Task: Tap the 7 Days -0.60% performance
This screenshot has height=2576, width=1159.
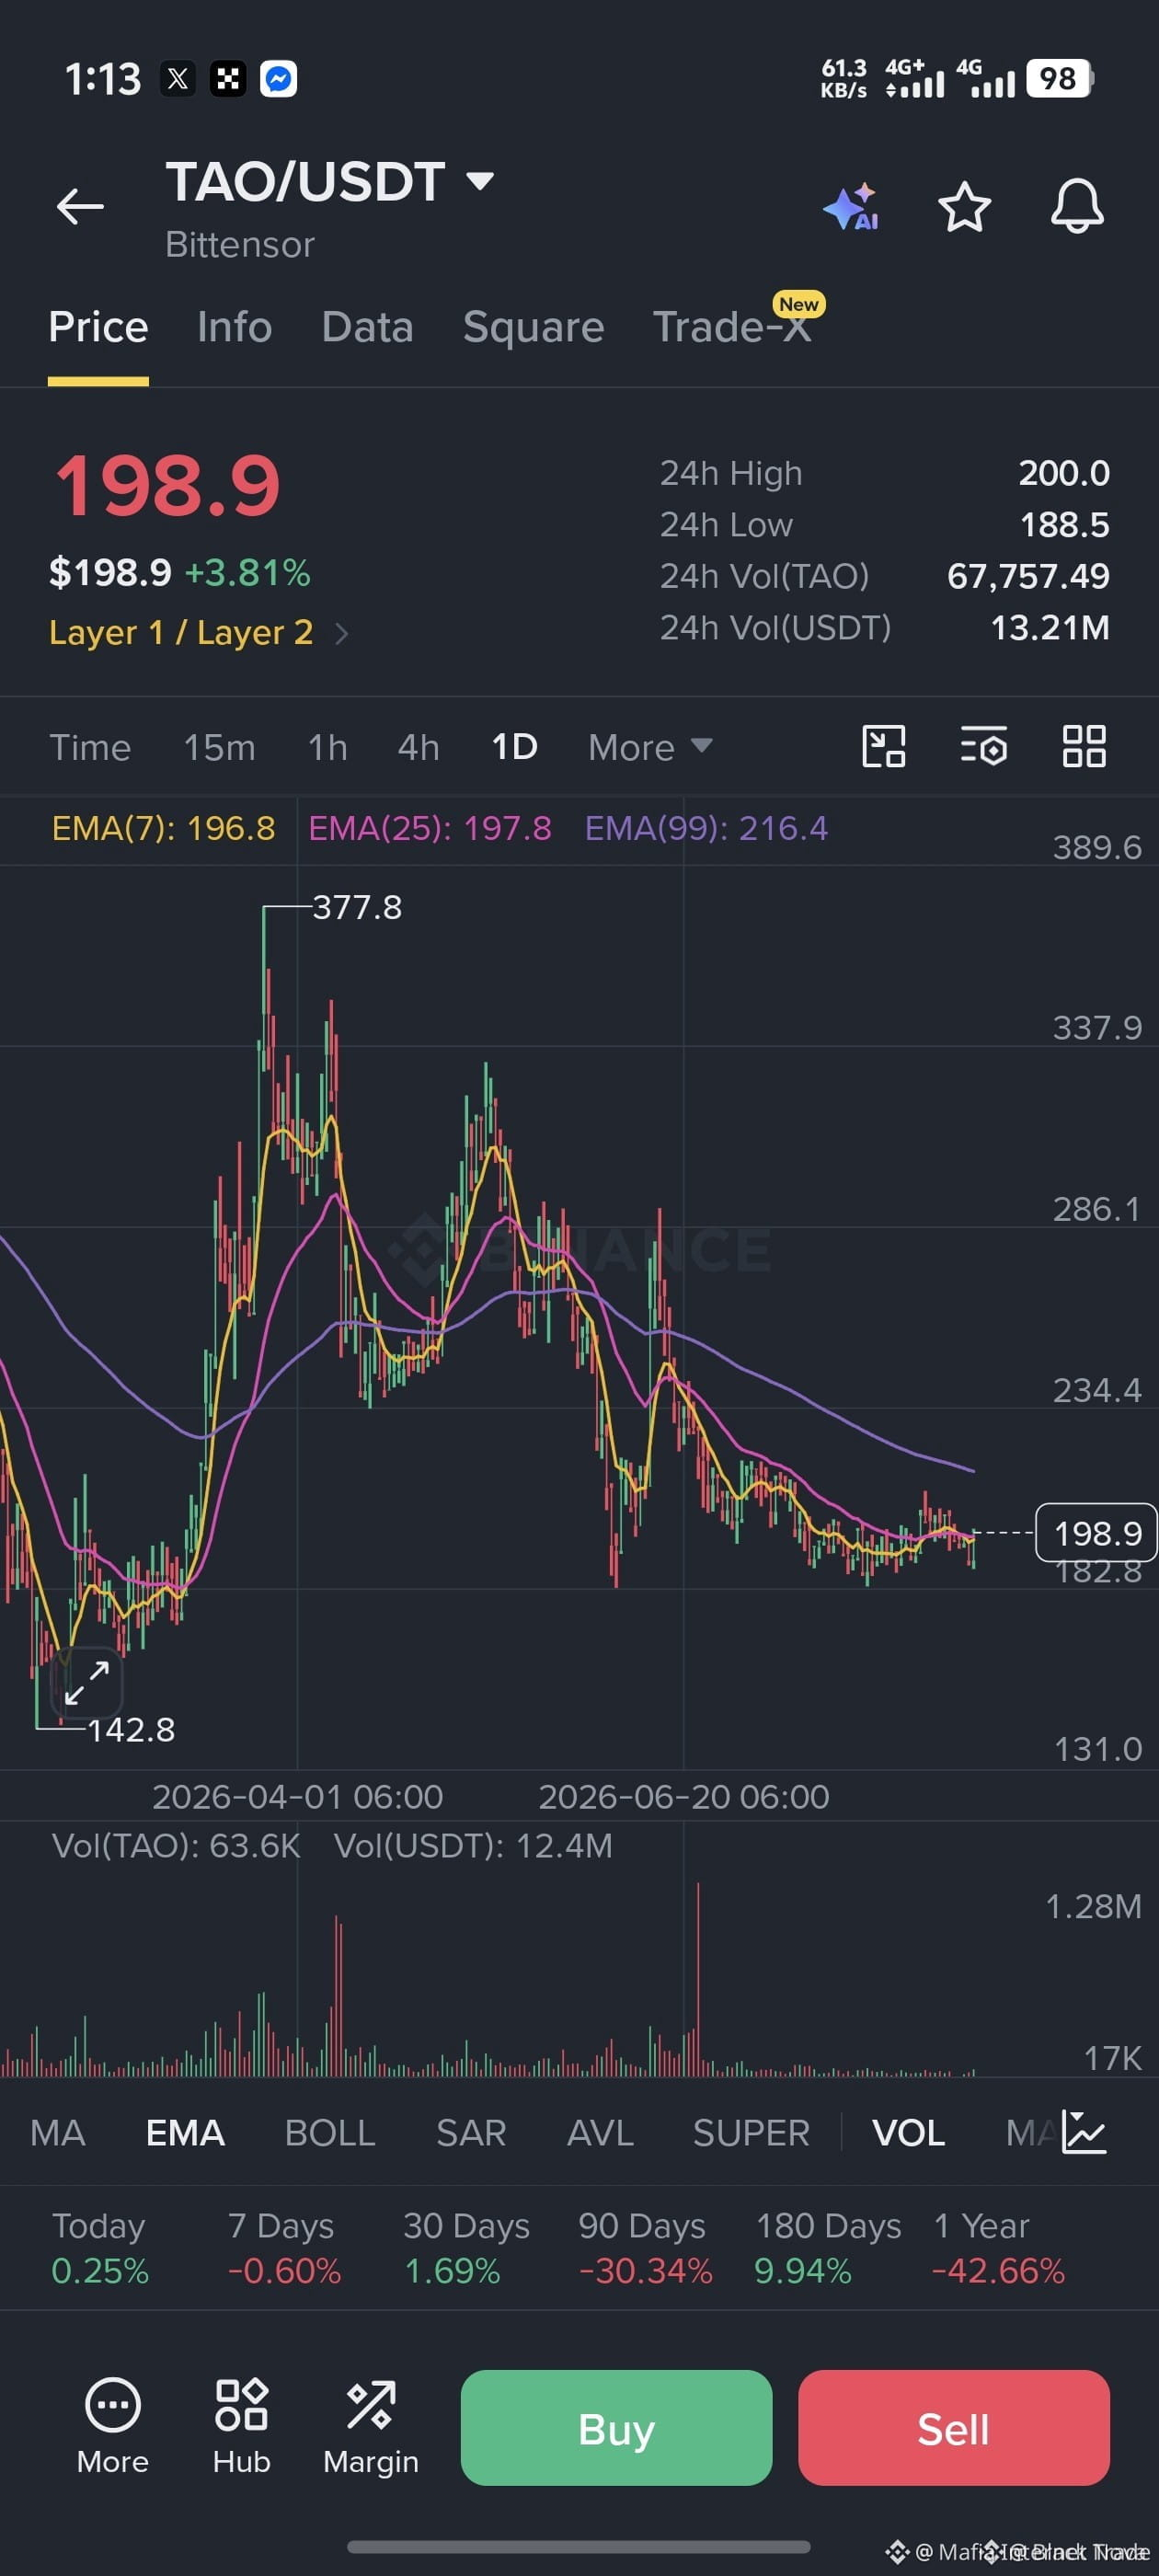Action: 284,2248
